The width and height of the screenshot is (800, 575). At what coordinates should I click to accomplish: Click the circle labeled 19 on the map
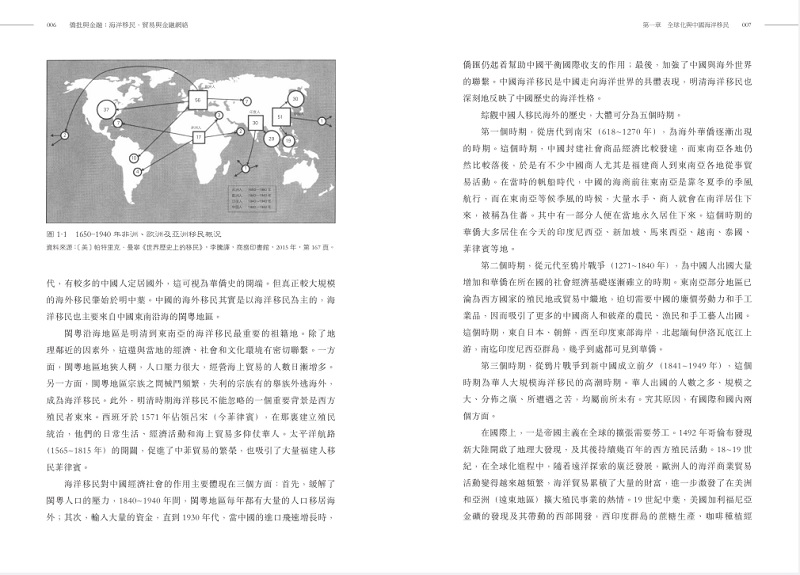click(288, 140)
